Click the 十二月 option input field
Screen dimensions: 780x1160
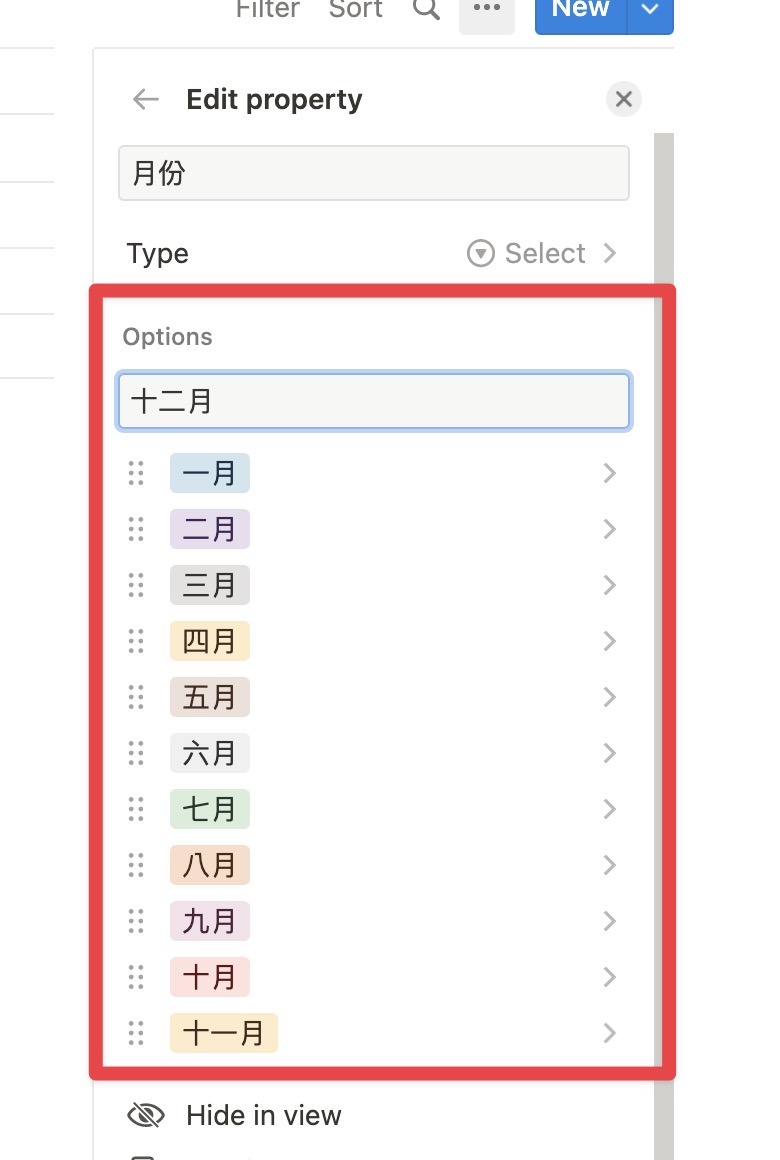(x=374, y=401)
